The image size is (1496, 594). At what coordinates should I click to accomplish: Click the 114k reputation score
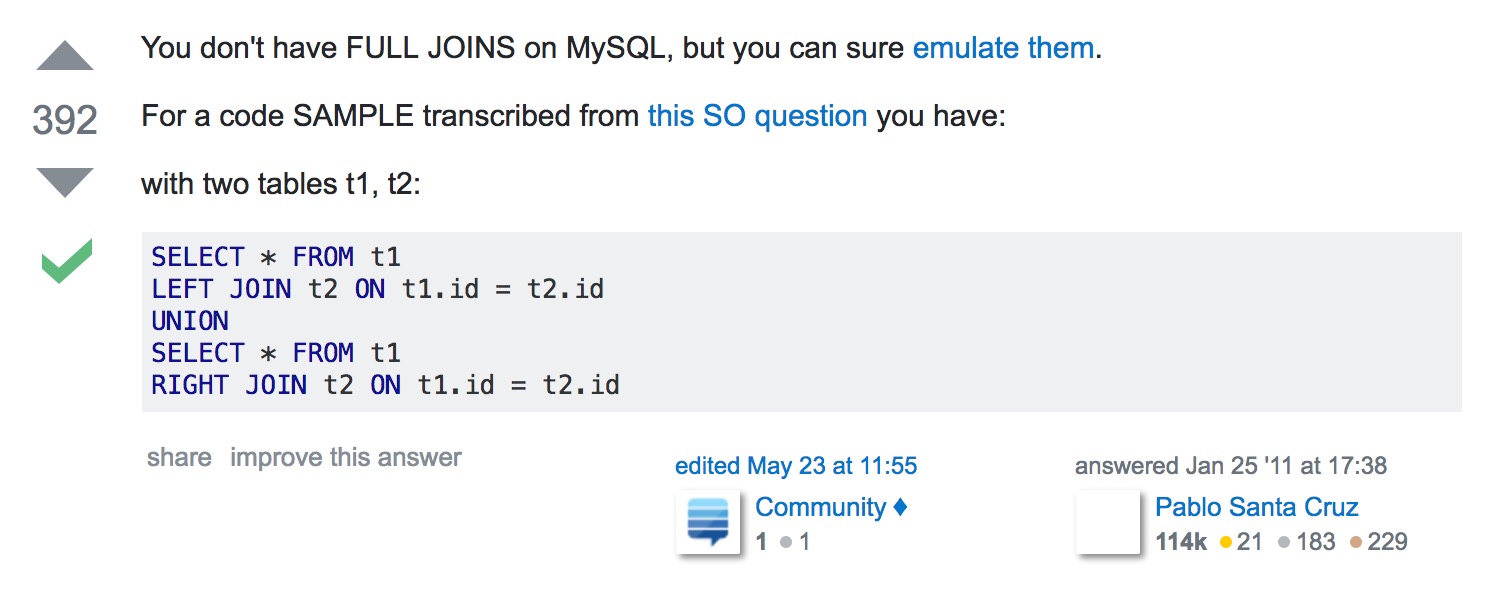[1181, 542]
